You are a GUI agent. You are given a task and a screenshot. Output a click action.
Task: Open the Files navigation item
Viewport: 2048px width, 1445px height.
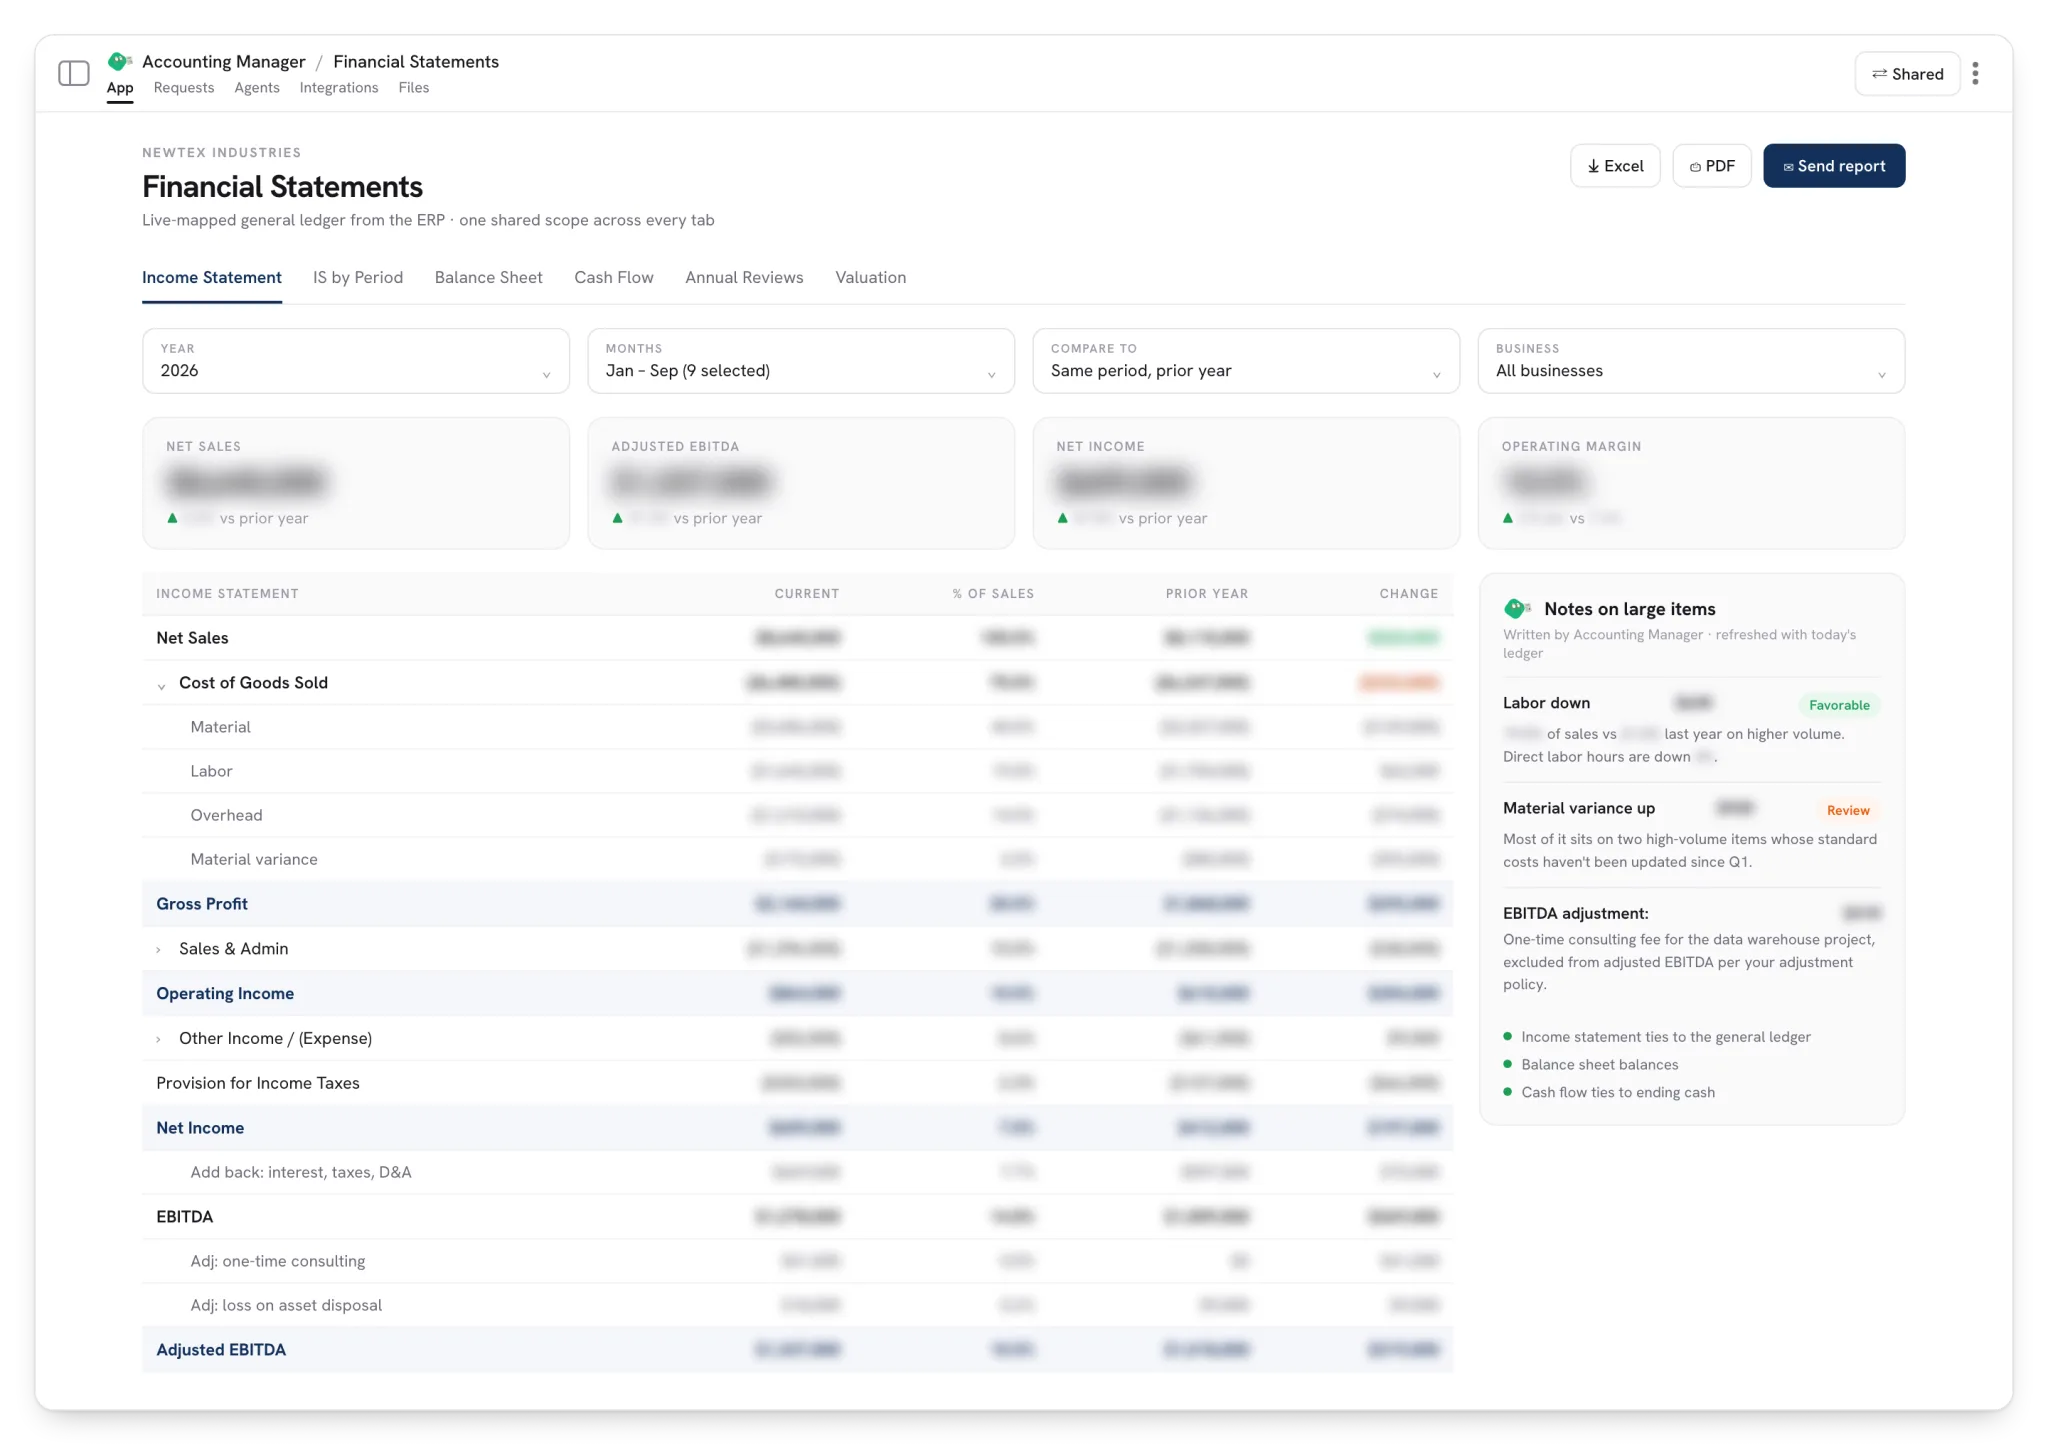[413, 88]
